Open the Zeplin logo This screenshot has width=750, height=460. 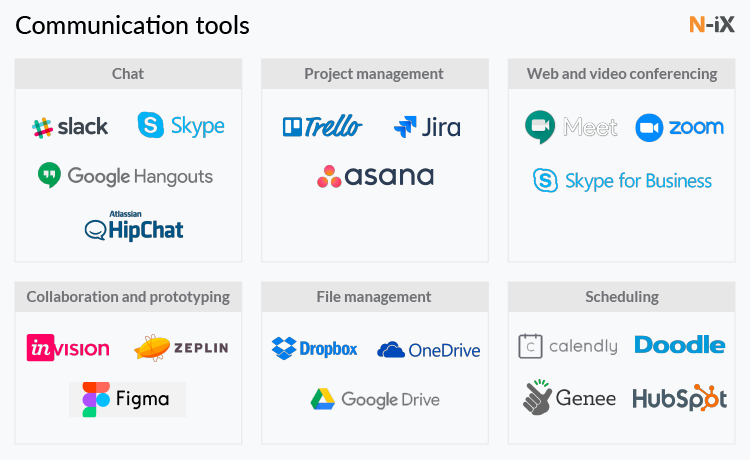181,348
